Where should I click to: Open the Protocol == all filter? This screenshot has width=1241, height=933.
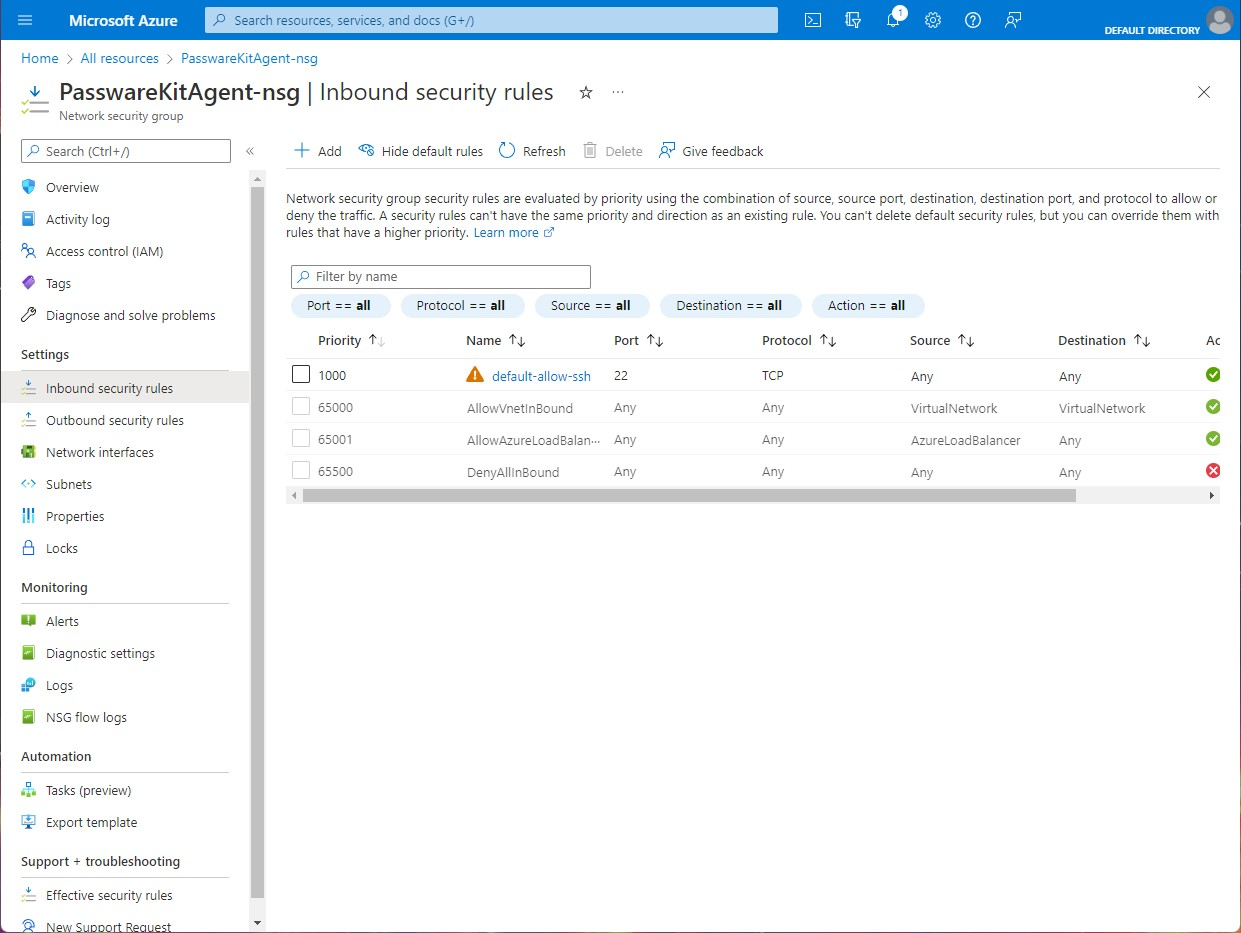(462, 306)
